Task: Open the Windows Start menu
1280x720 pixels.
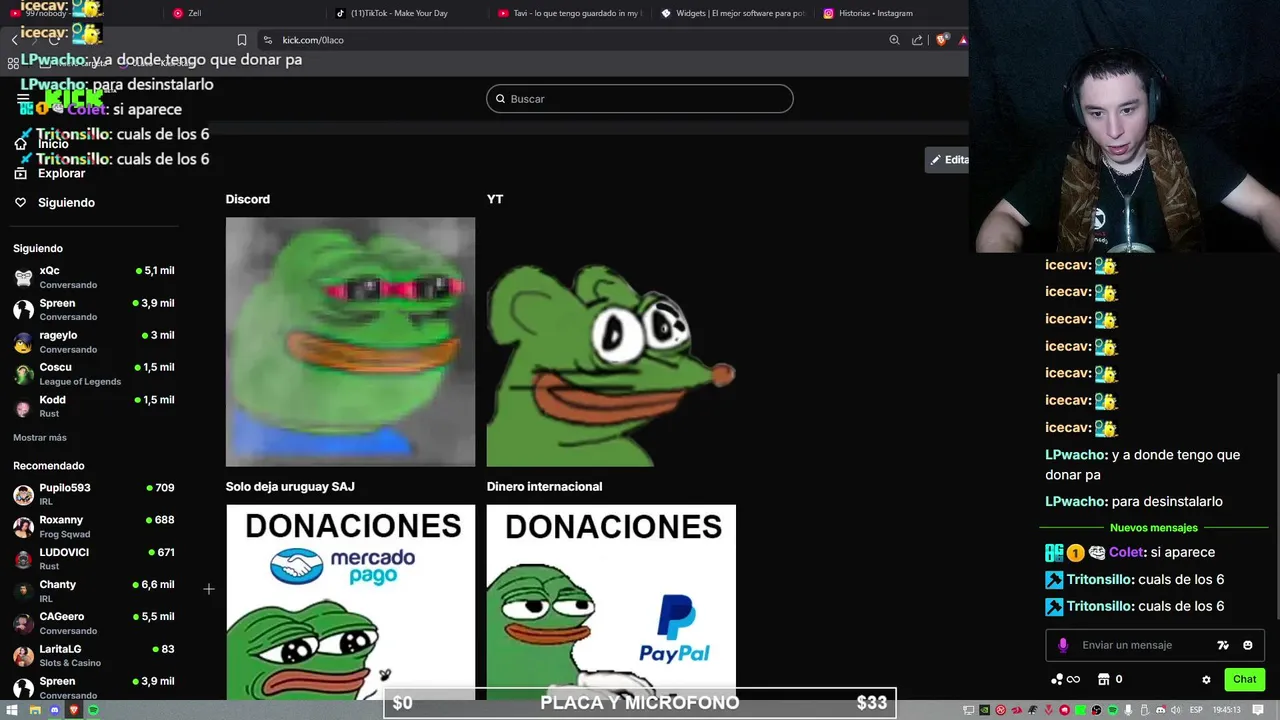Action: pyautogui.click(x=14, y=710)
